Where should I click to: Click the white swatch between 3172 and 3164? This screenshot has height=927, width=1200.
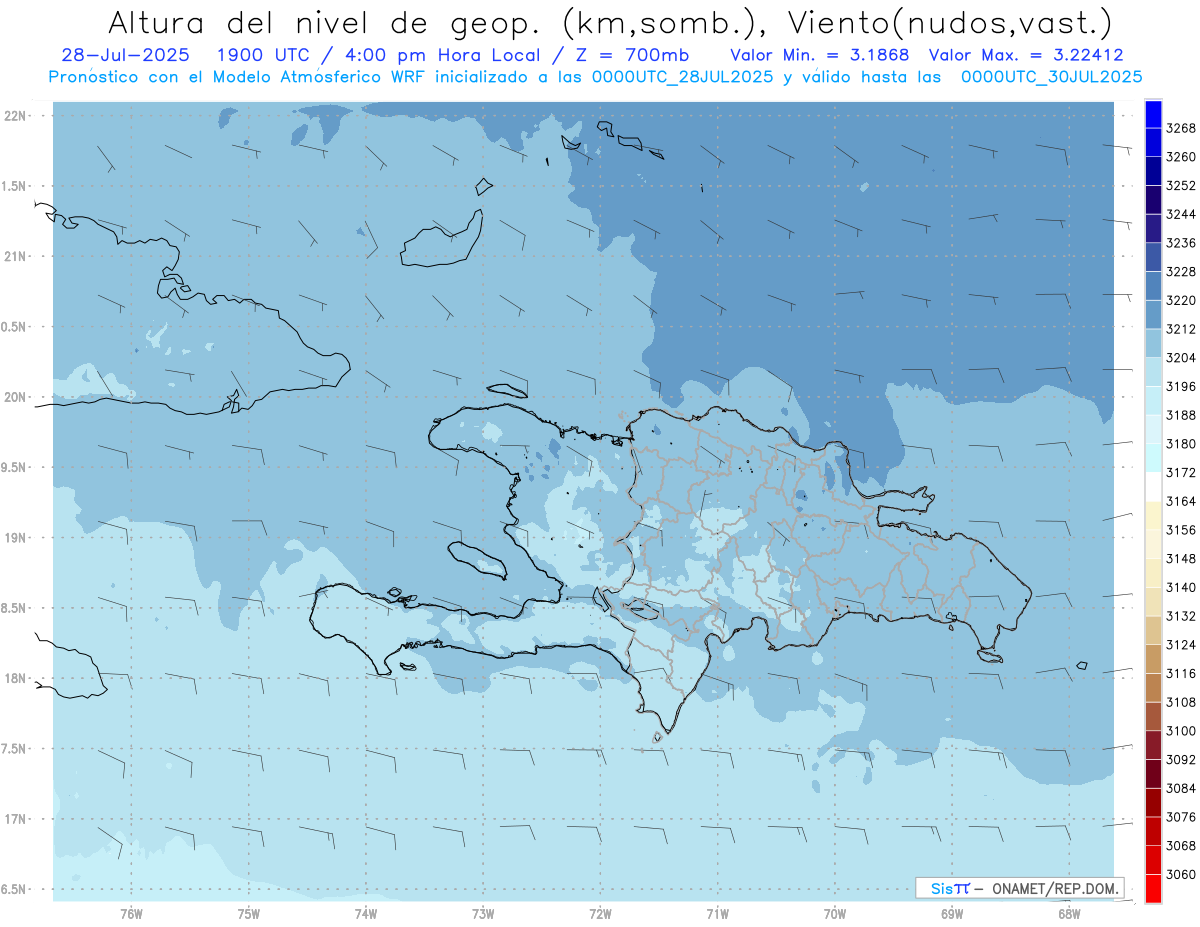coord(1153,486)
